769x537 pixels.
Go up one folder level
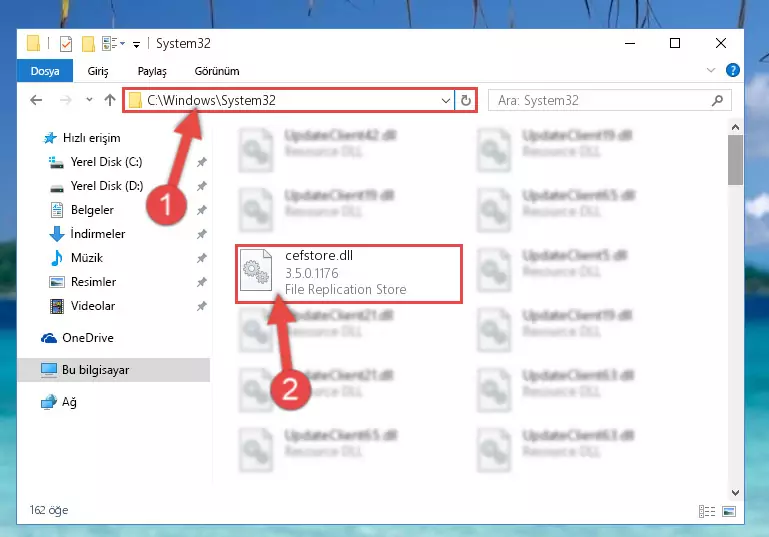(110, 100)
